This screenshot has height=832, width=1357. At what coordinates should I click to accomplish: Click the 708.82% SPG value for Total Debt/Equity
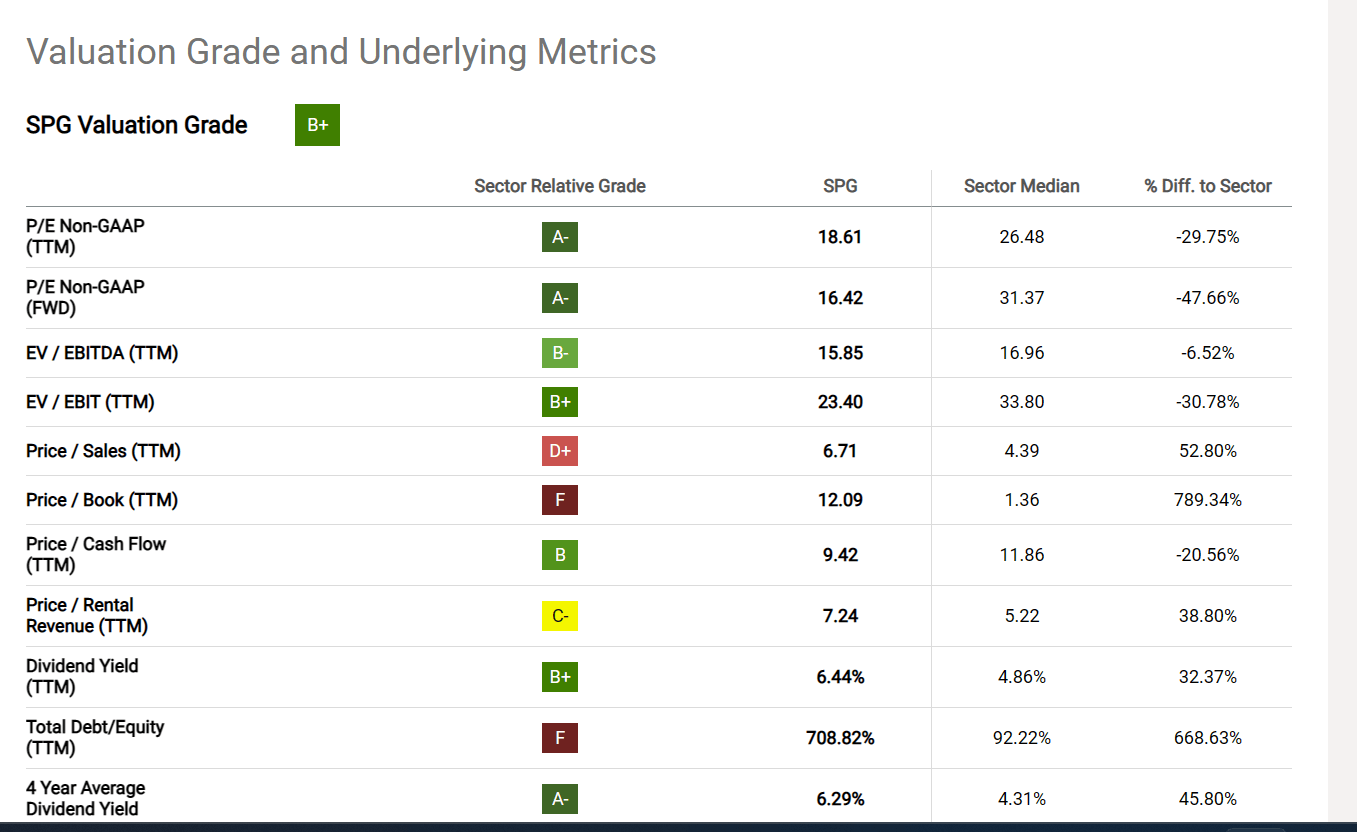pos(840,738)
